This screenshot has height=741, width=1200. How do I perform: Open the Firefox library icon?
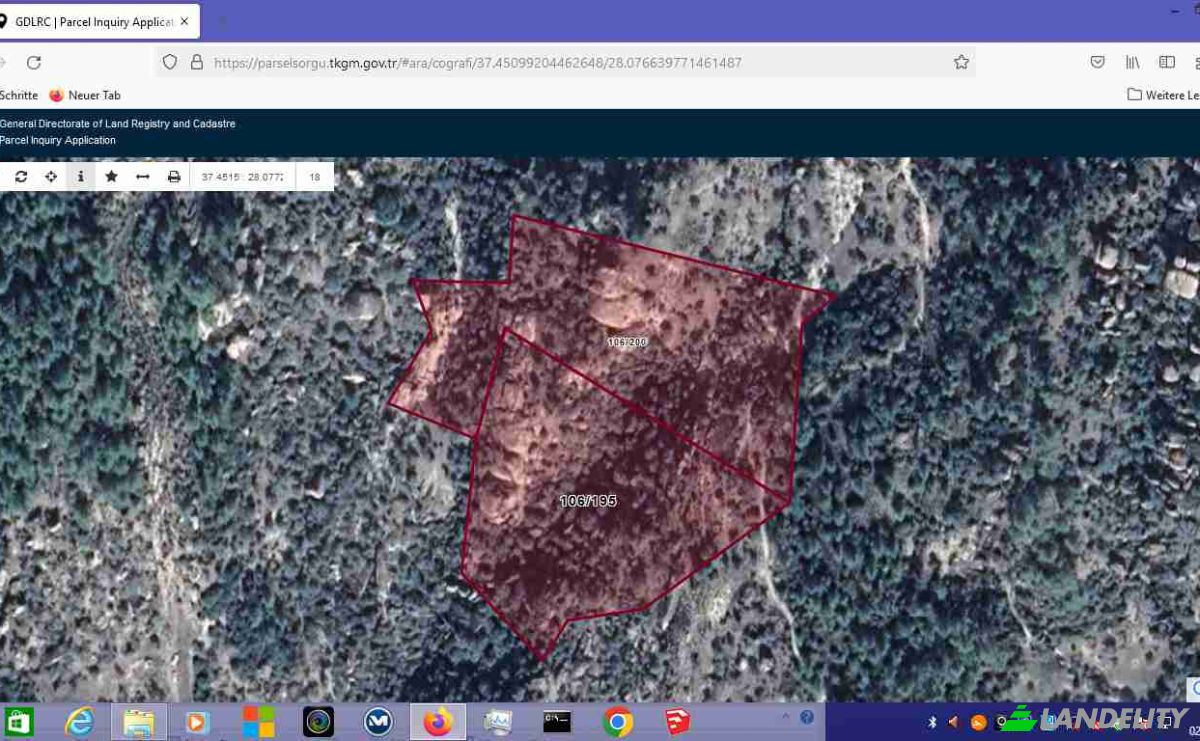click(1132, 62)
